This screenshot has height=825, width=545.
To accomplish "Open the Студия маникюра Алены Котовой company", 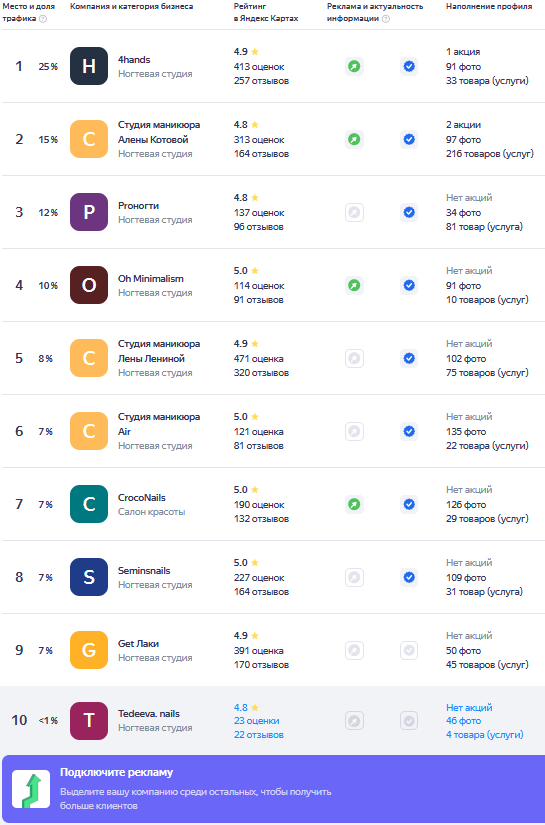I will pyautogui.click(x=159, y=132).
